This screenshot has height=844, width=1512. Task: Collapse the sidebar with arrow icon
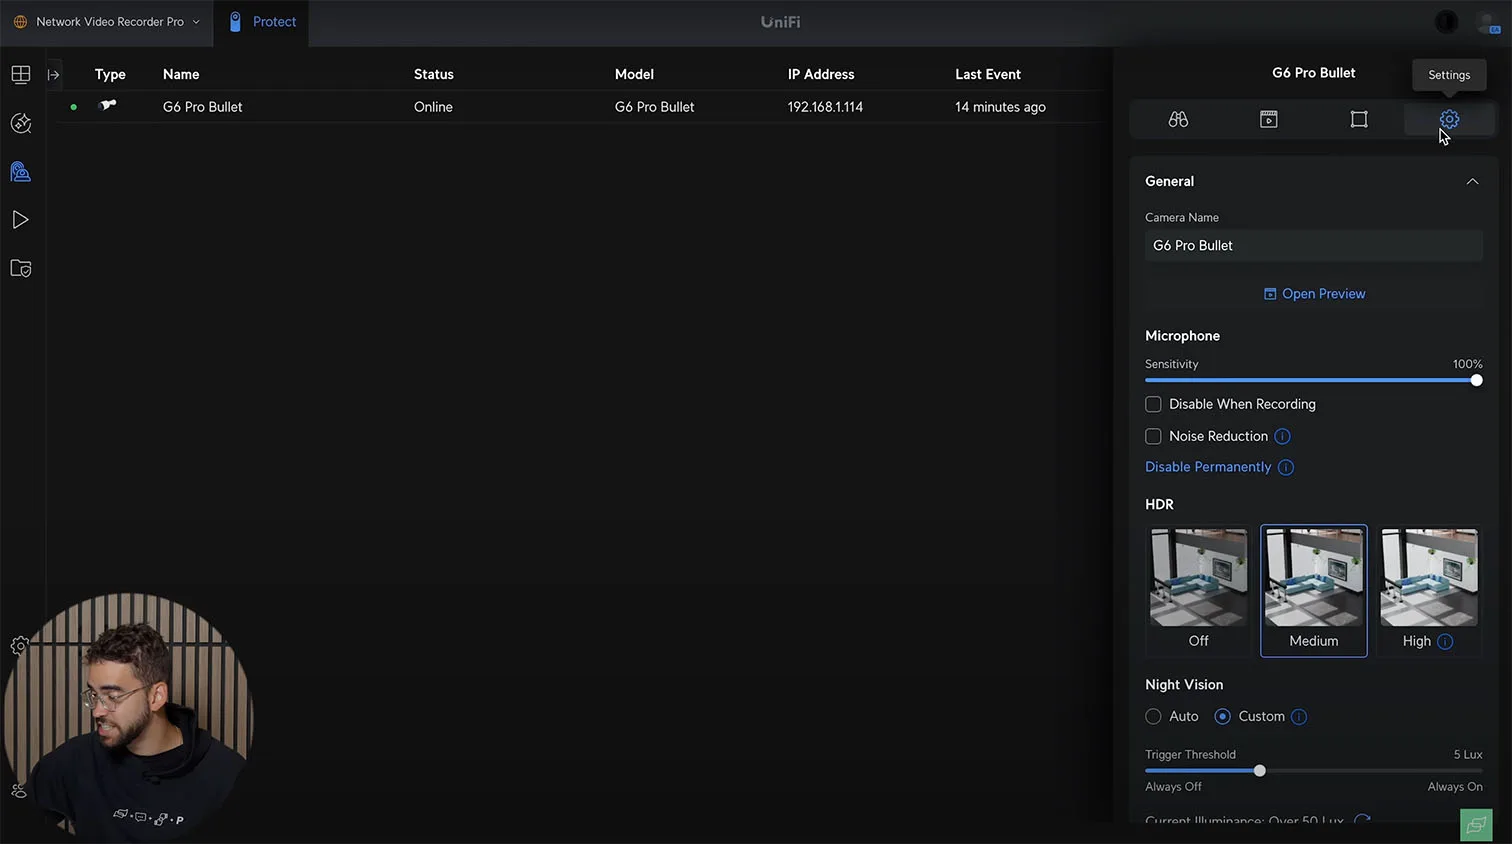pyautogui.click(x=54, y=75)
